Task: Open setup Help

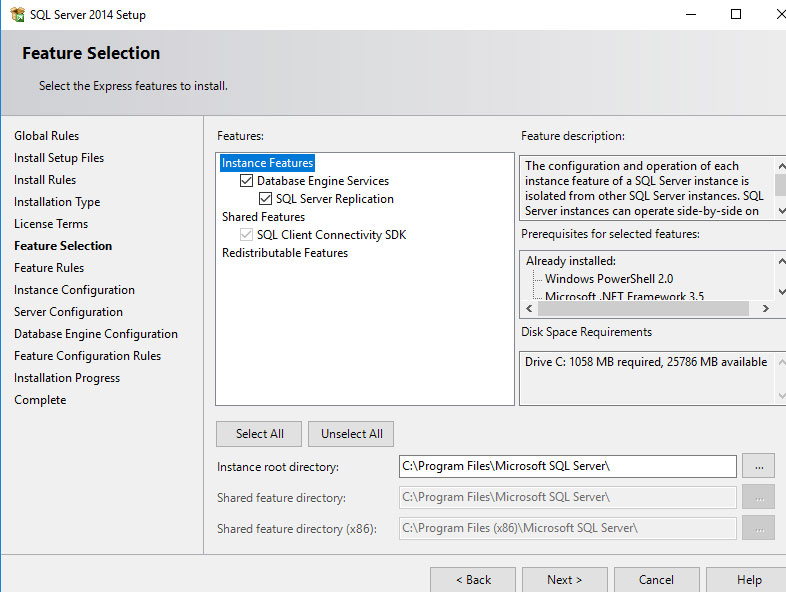Action: click(x=748, y=579)
